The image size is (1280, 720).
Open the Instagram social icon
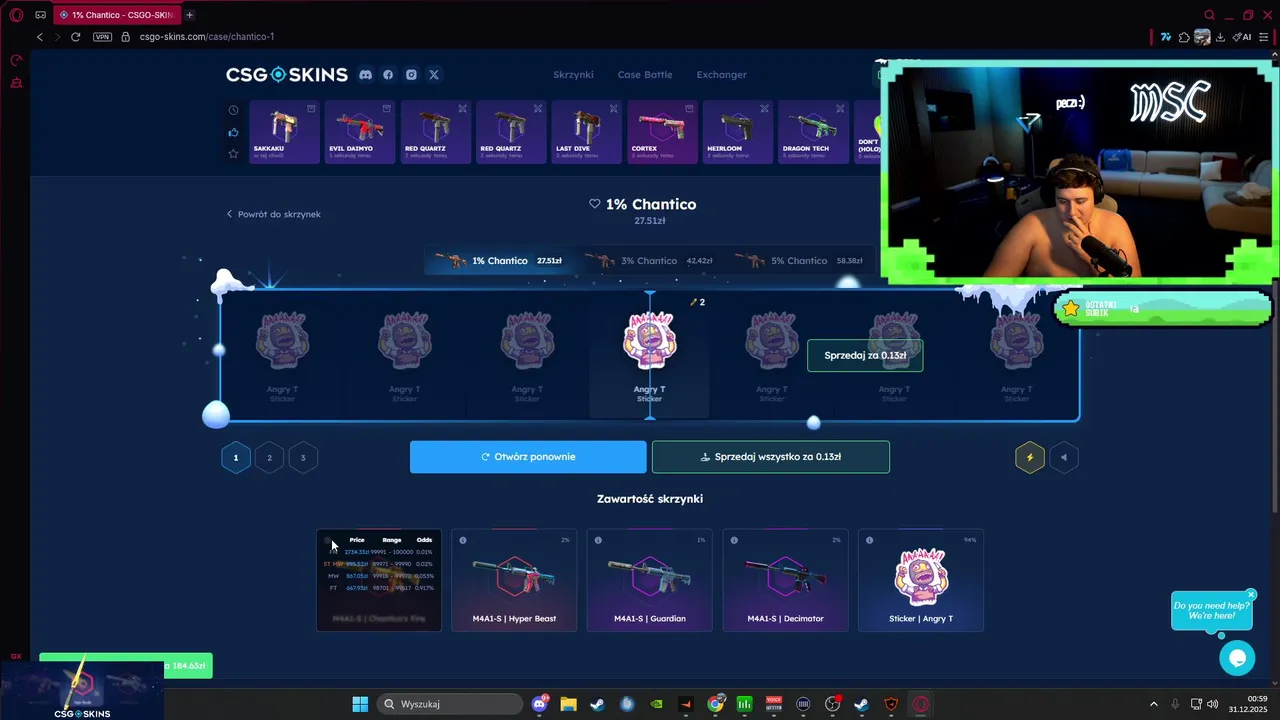click(411, 75)
